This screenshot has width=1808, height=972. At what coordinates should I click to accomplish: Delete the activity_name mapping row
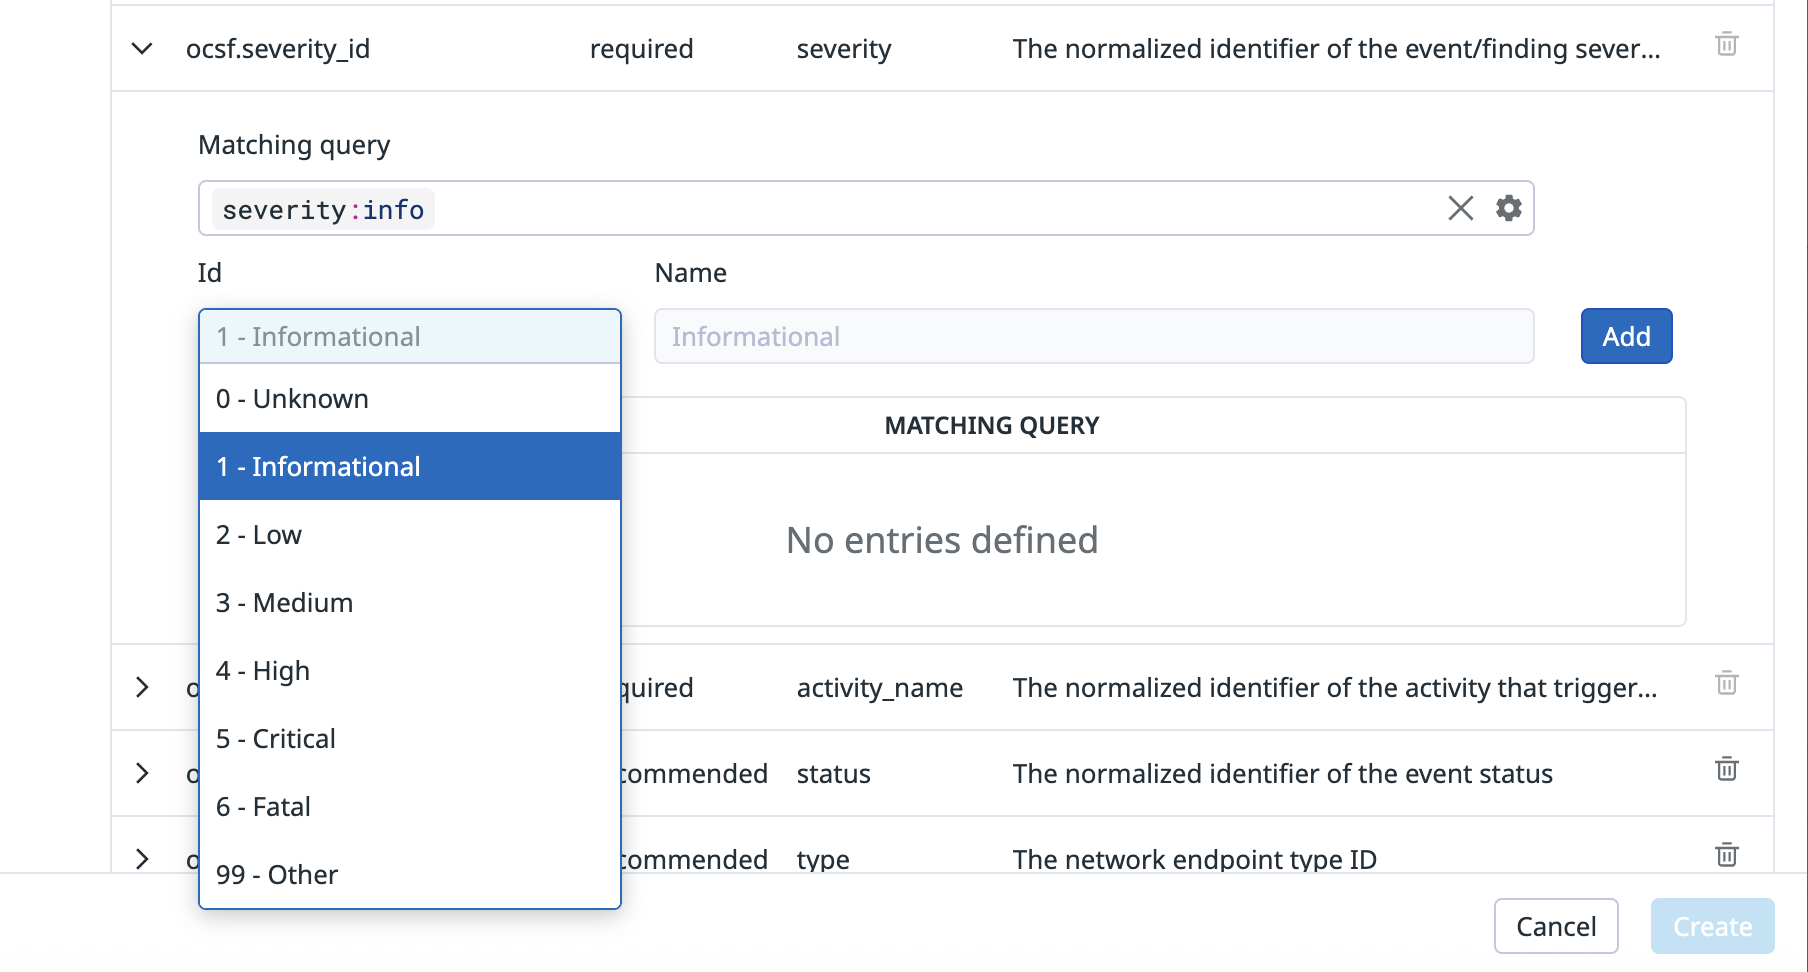[x=1726, y=684]
